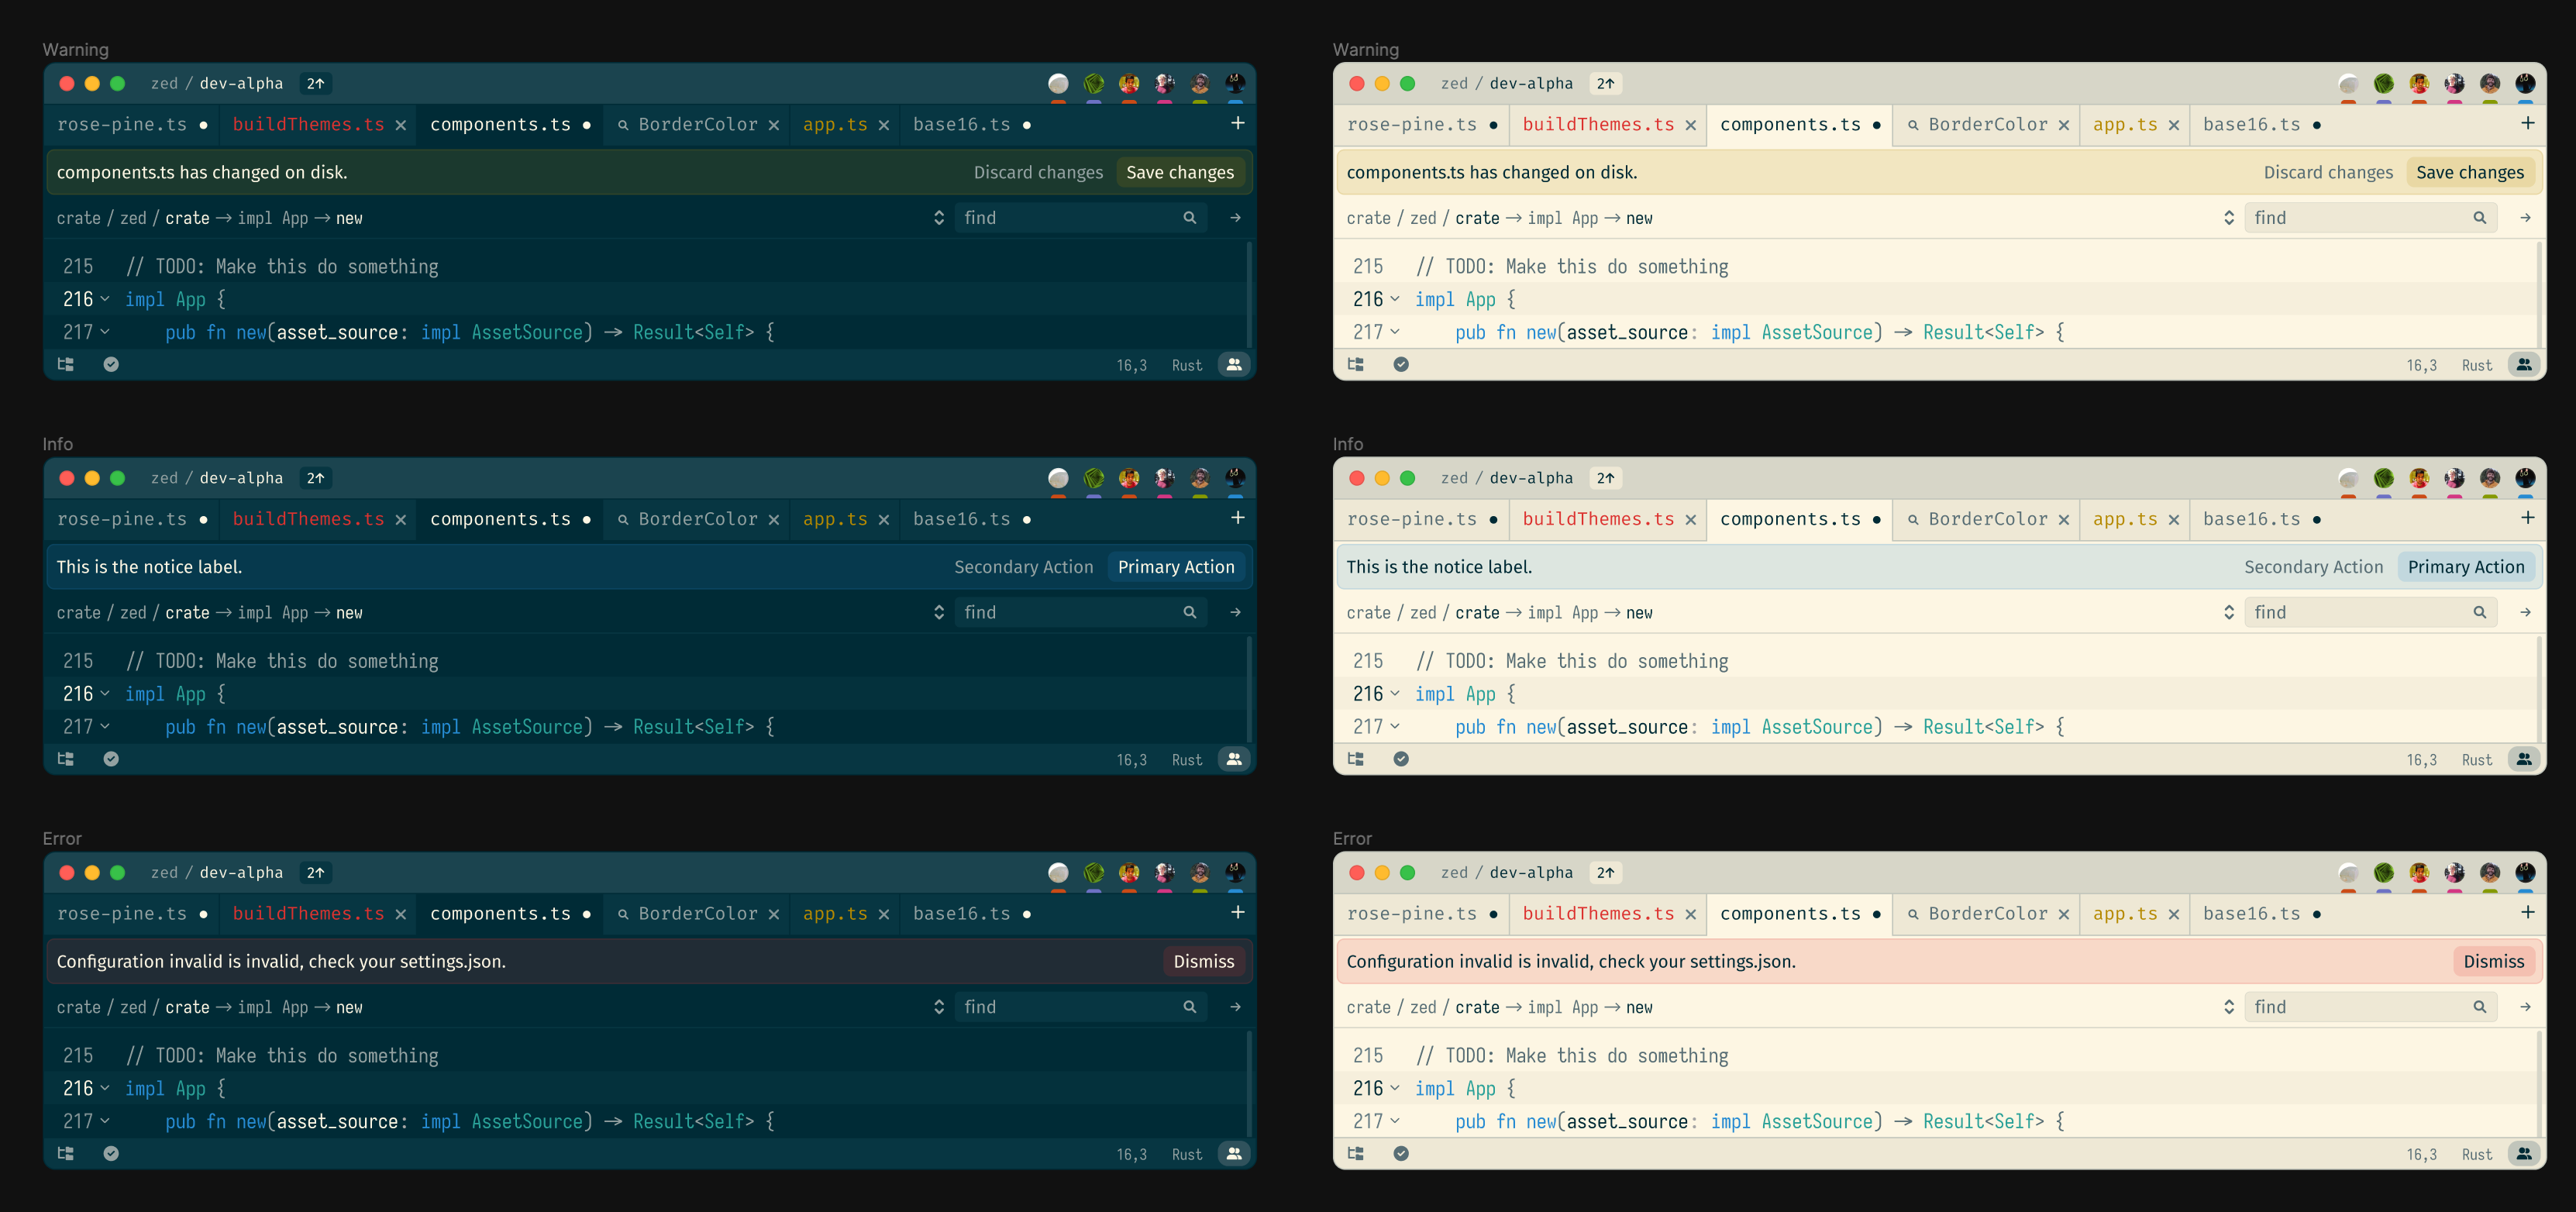Click the stepper arrows beside the find bar
Viewport: 2576px width, 1212px height.
(x=939, y=217)
